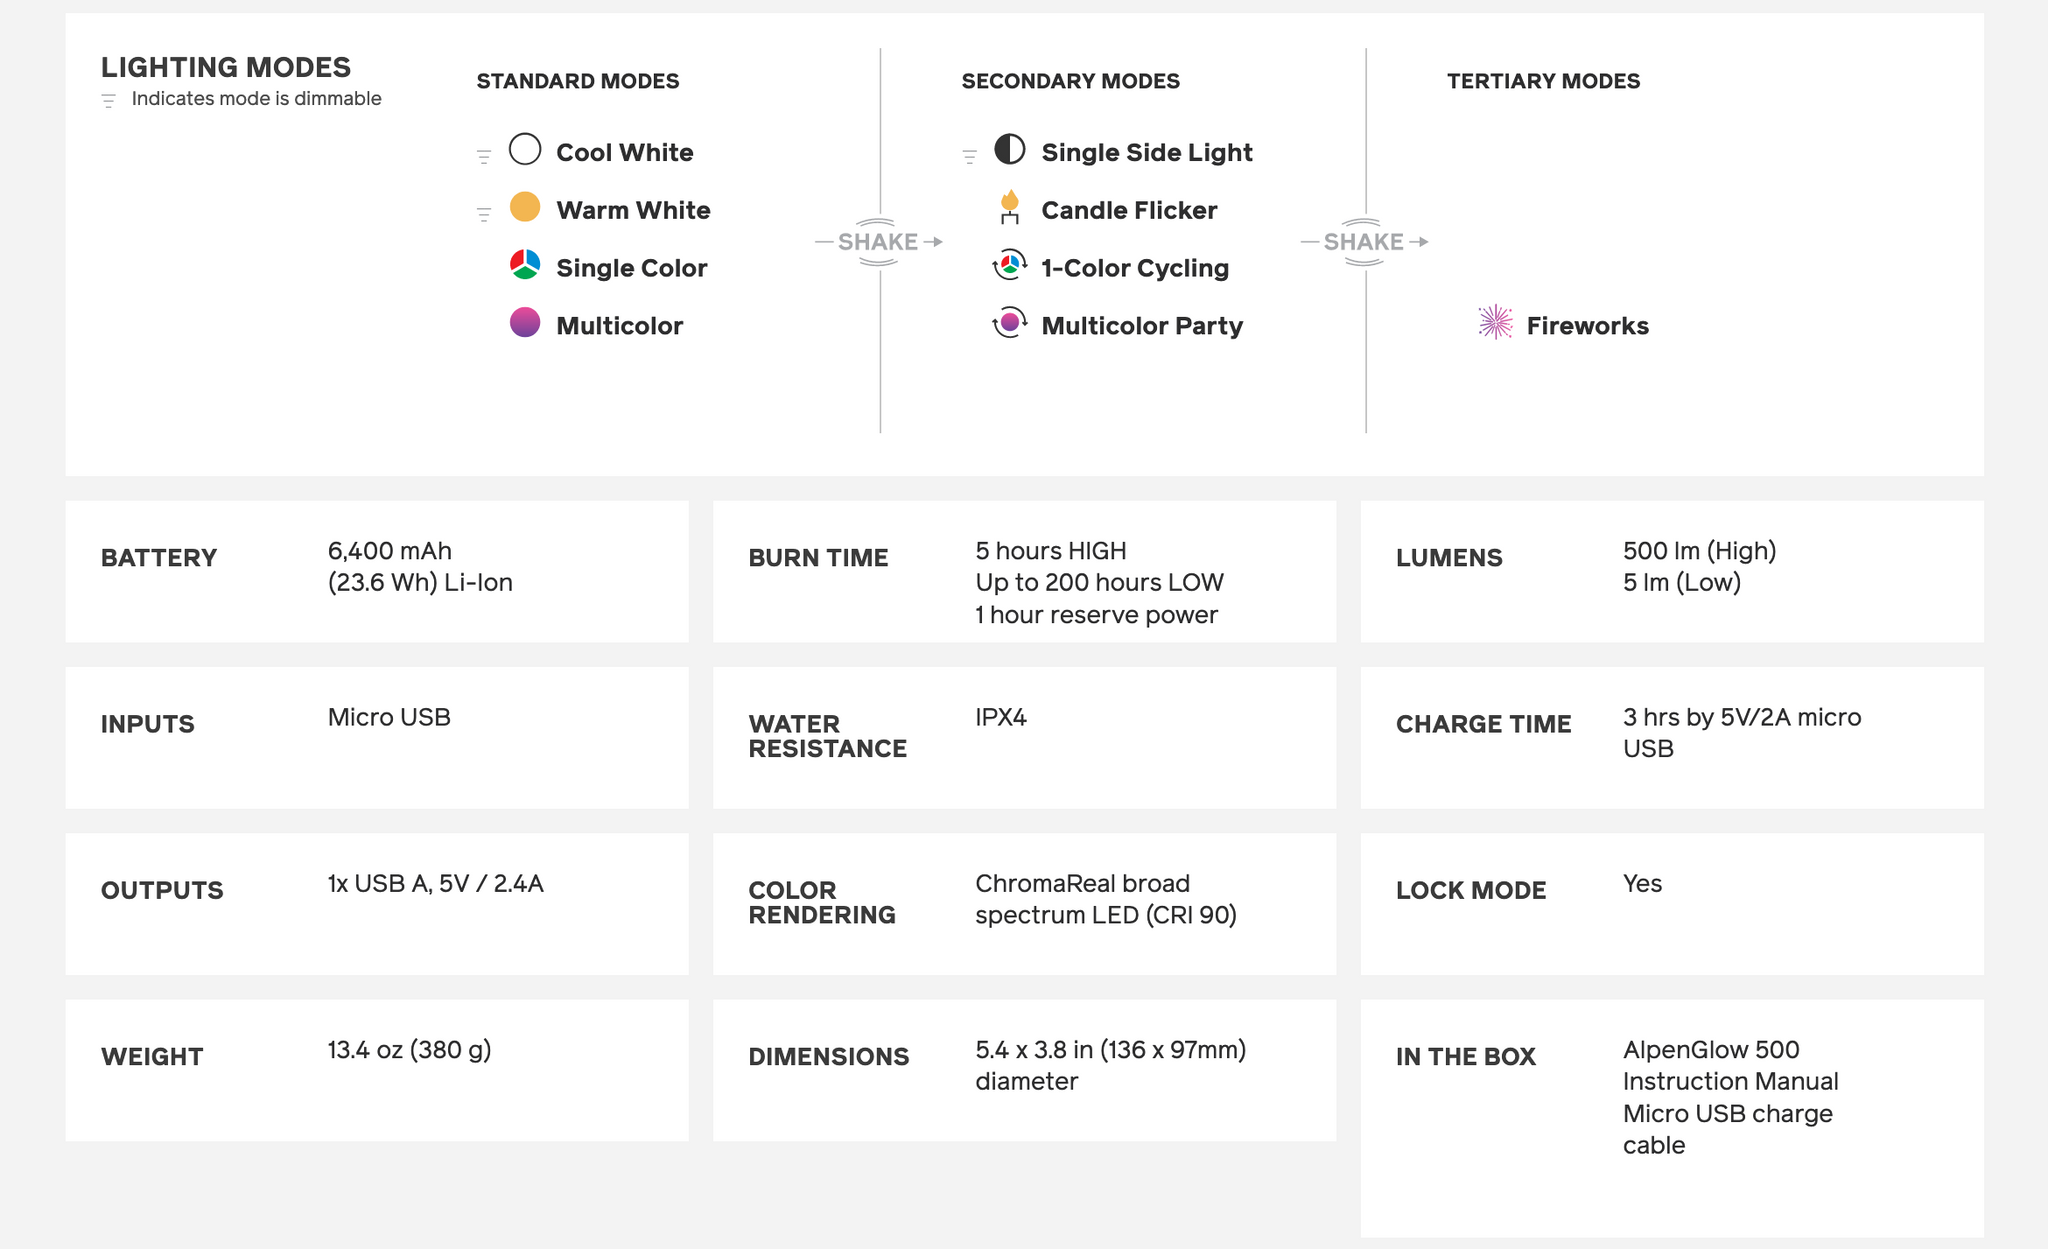Click the Multicolor purple gradient icon
Viewport: 2048px width, 1249px height.
tap(525, 323)
